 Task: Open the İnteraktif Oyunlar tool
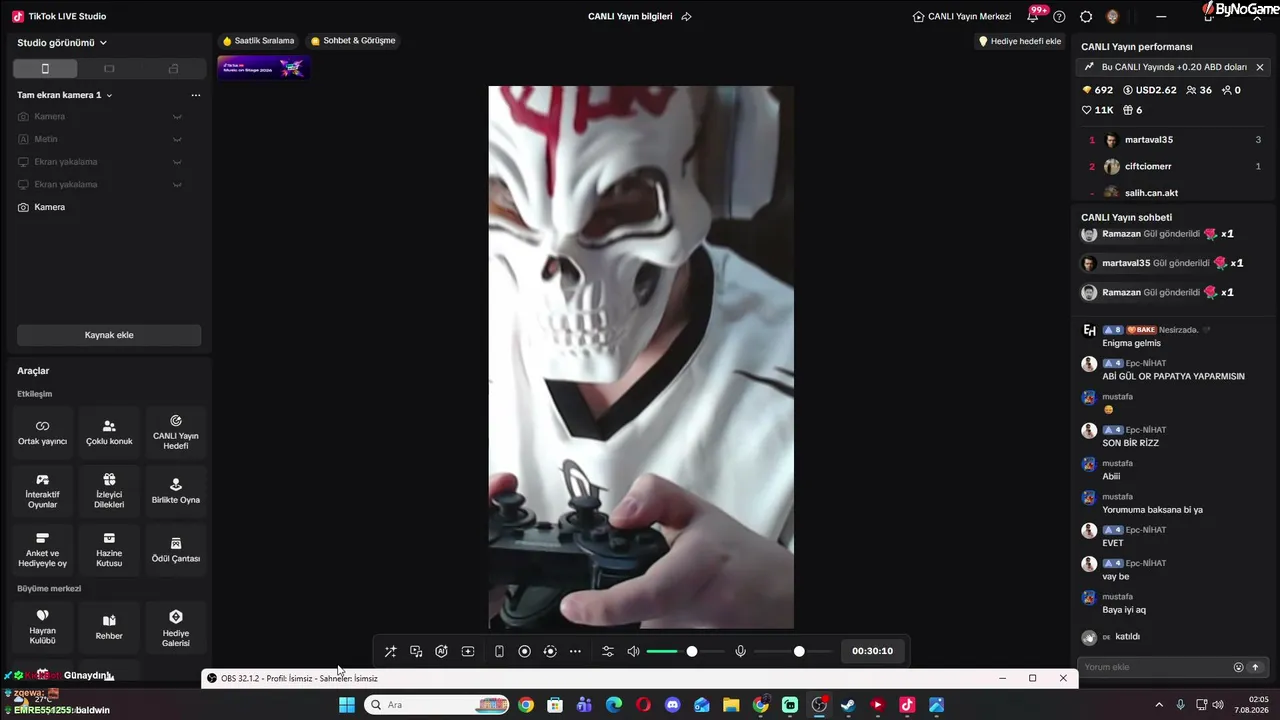[42, 491]
